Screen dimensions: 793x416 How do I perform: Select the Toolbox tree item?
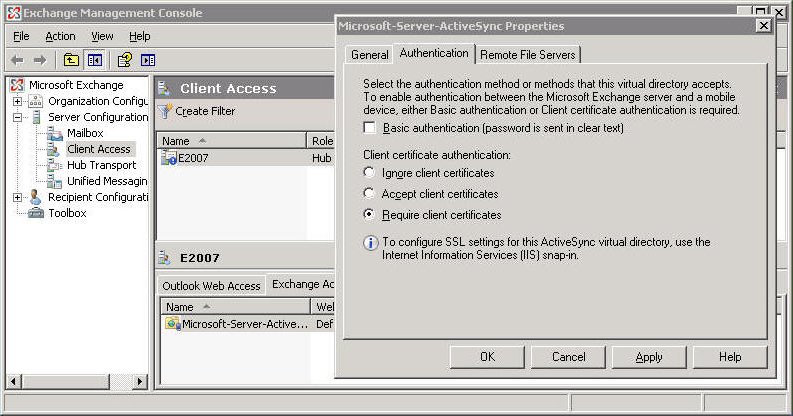67,213
